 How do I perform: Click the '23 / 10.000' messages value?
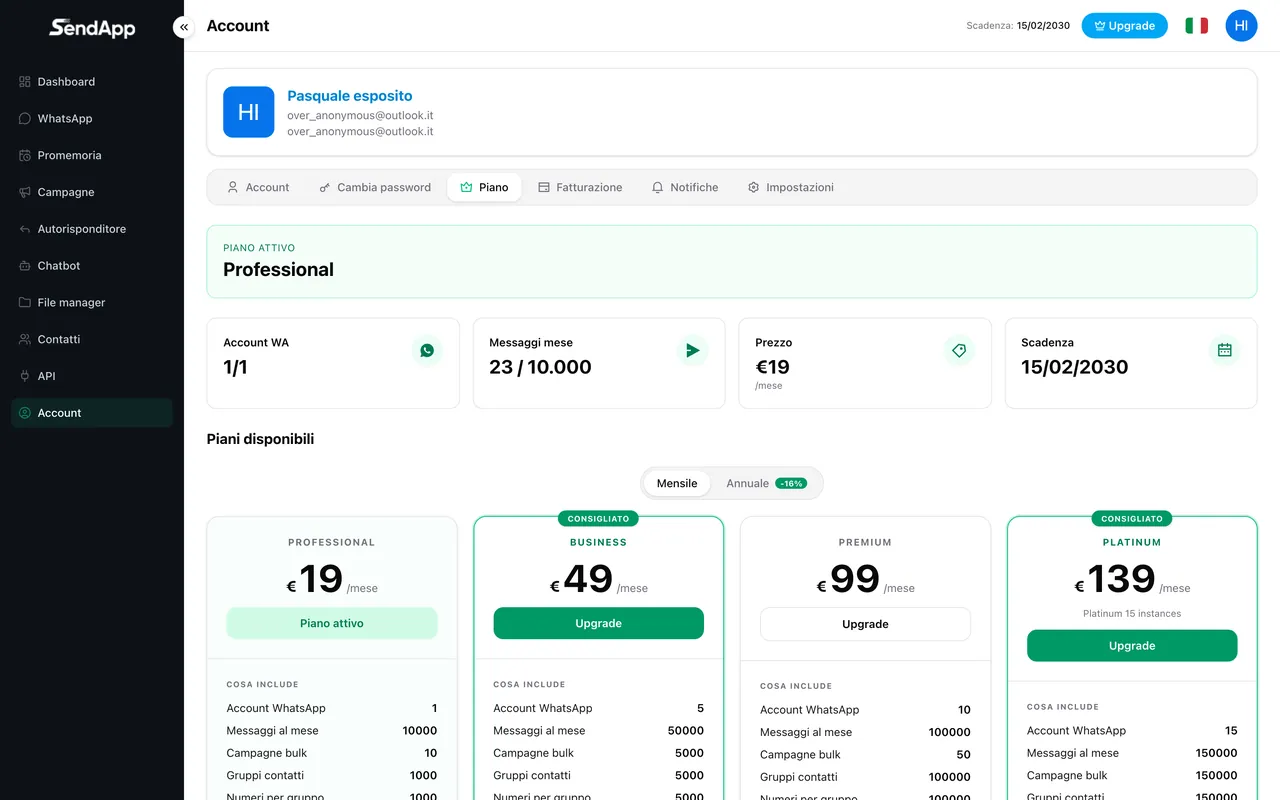coord(540,367)
